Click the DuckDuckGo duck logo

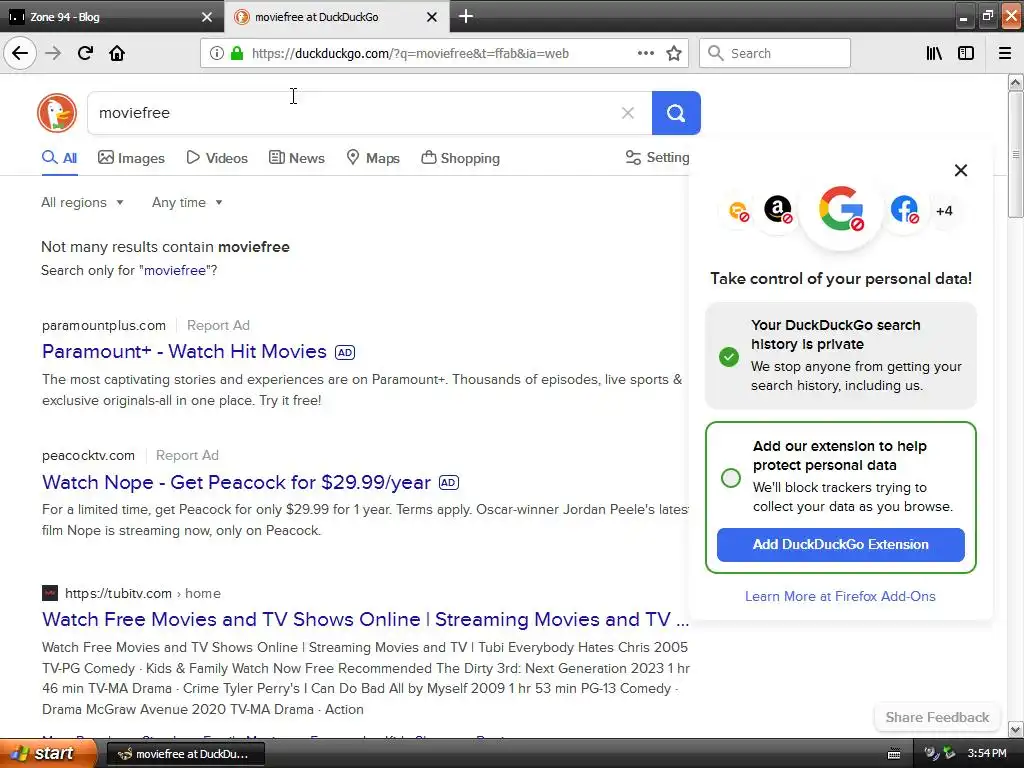57,113
